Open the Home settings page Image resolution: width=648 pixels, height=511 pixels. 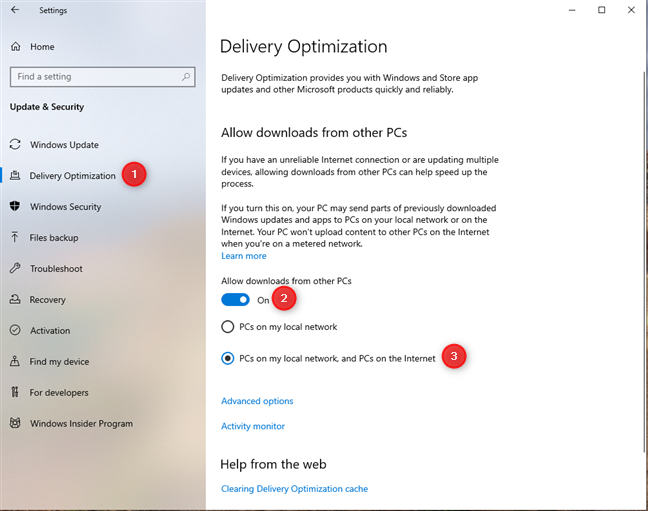coord(42,47)
